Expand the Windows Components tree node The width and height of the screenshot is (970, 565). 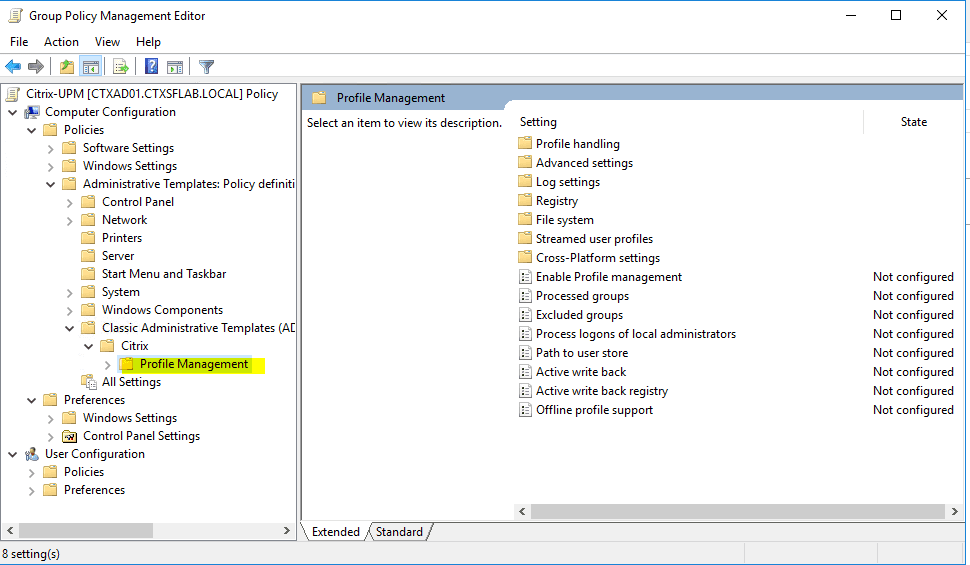point(70,311)
